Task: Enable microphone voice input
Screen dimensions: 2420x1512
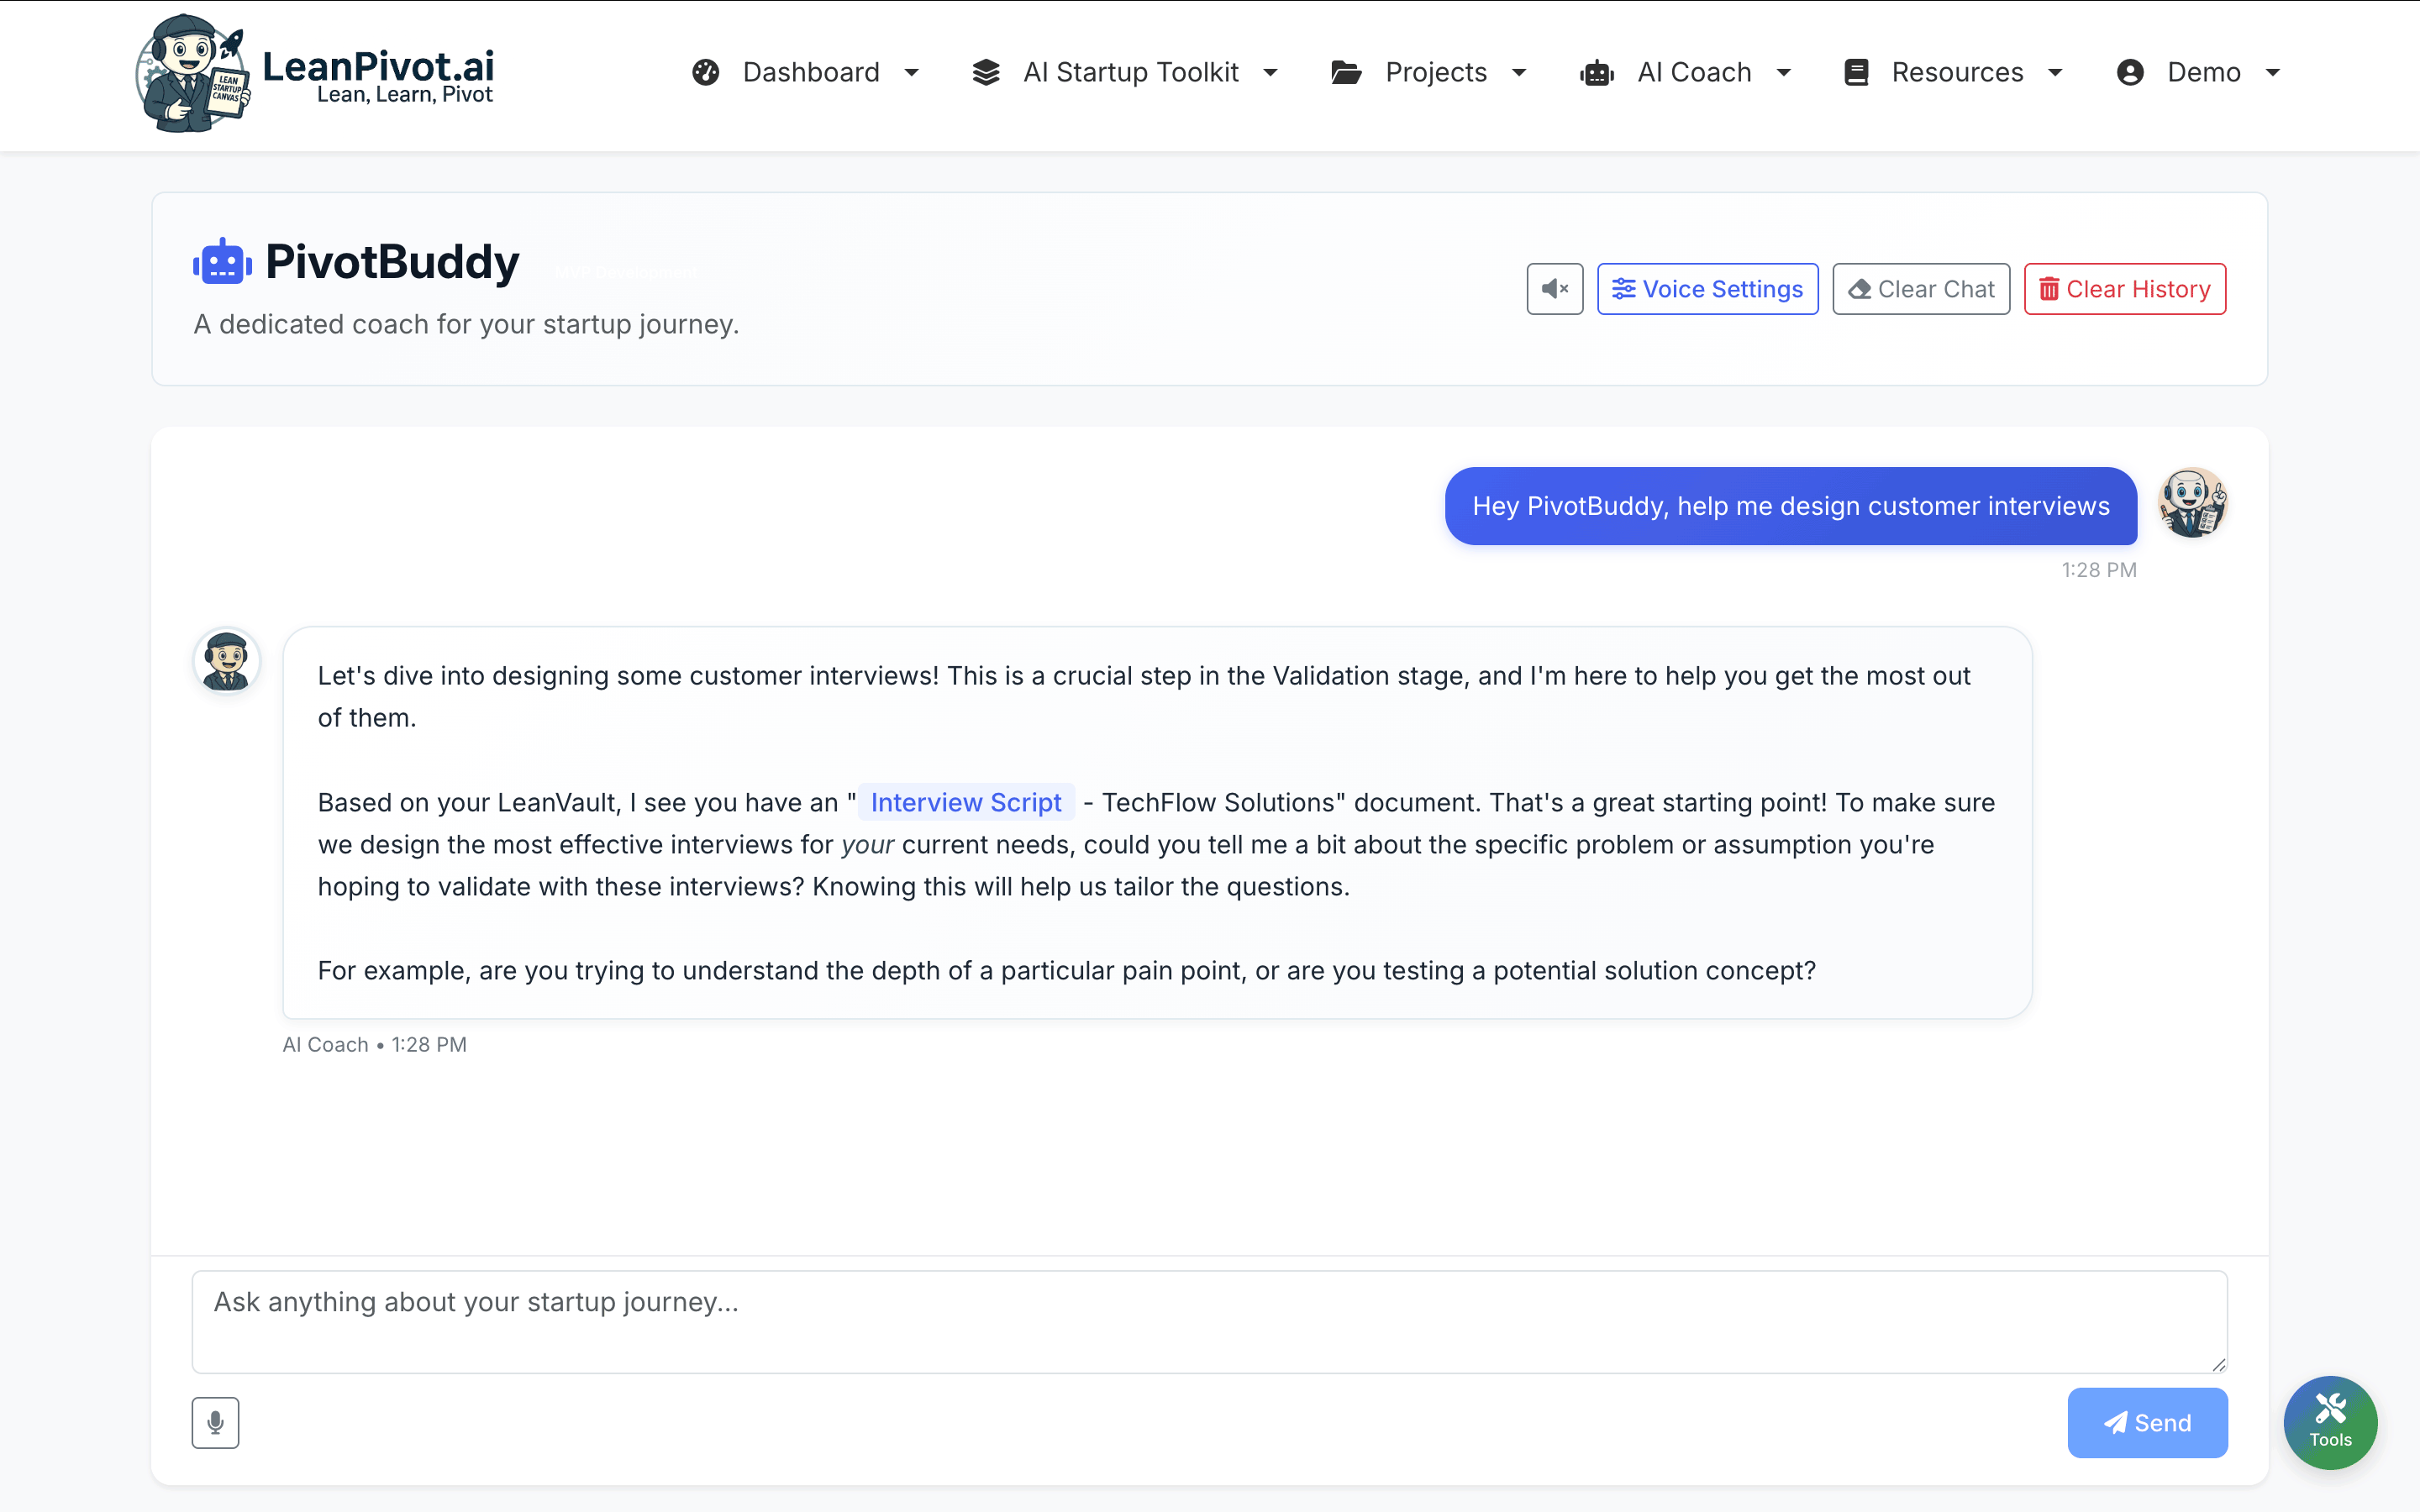Action: [215, 1422]
